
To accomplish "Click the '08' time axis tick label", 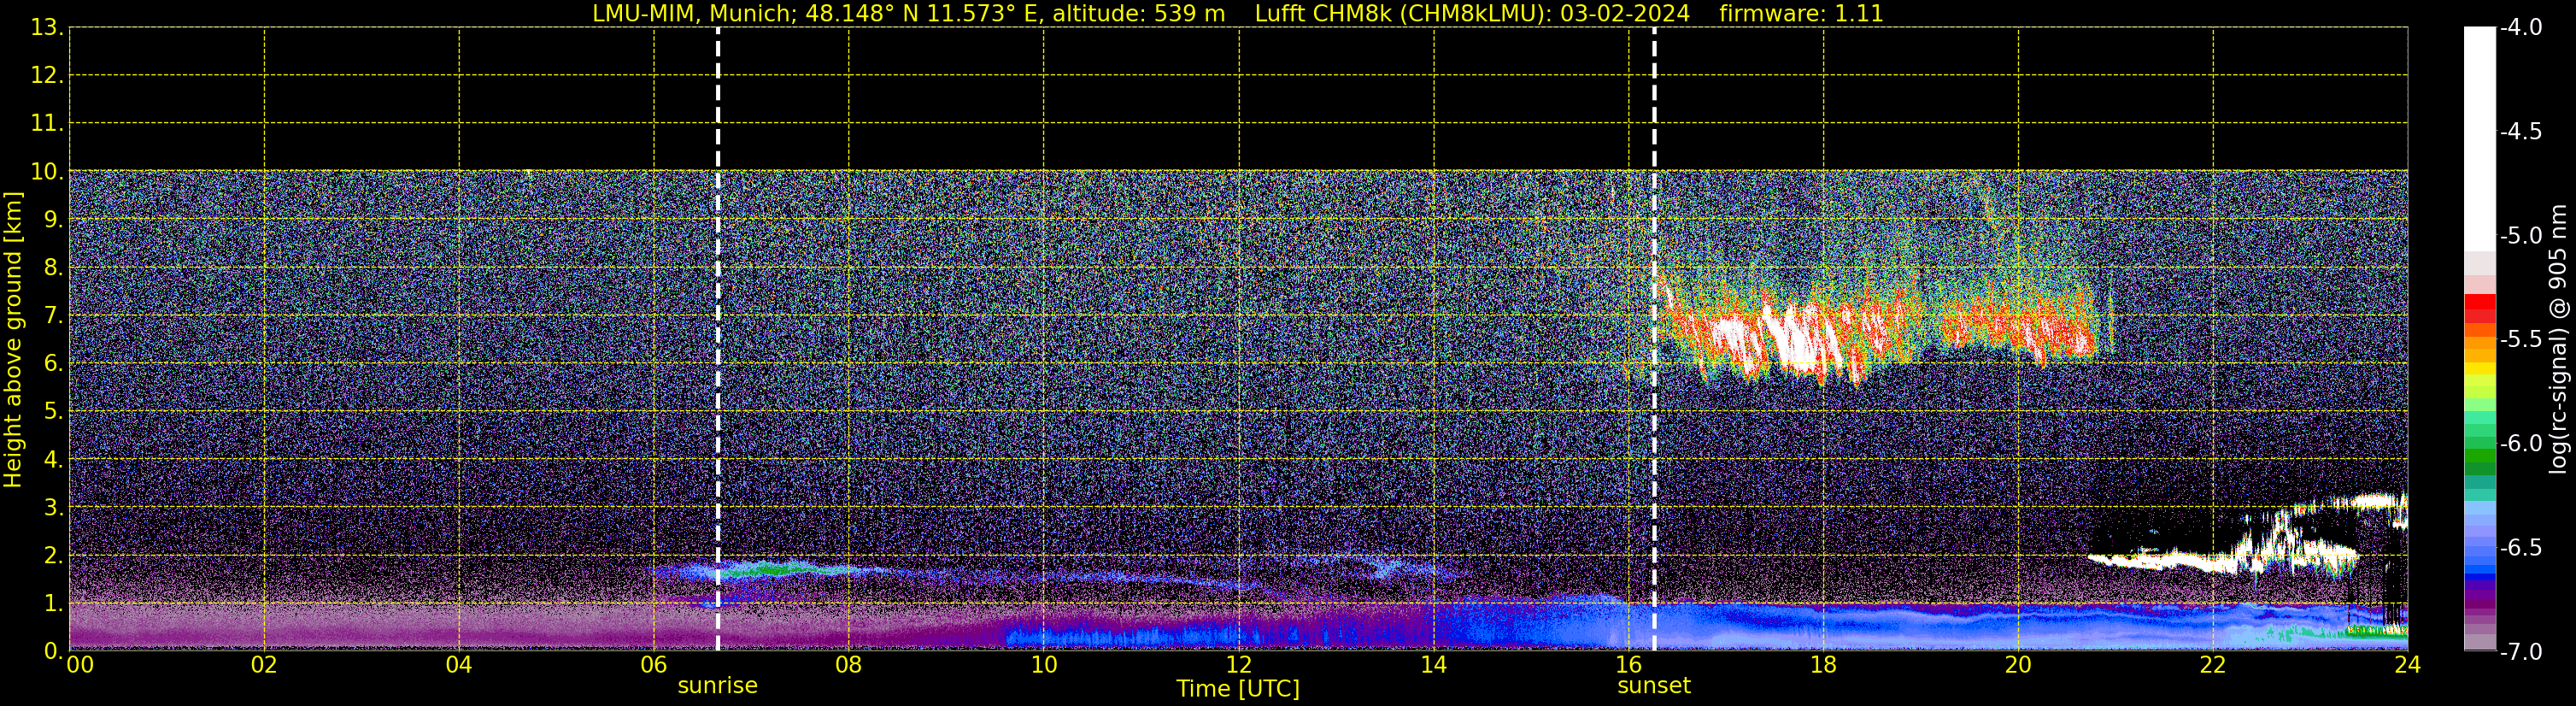I will coord(849,665).
